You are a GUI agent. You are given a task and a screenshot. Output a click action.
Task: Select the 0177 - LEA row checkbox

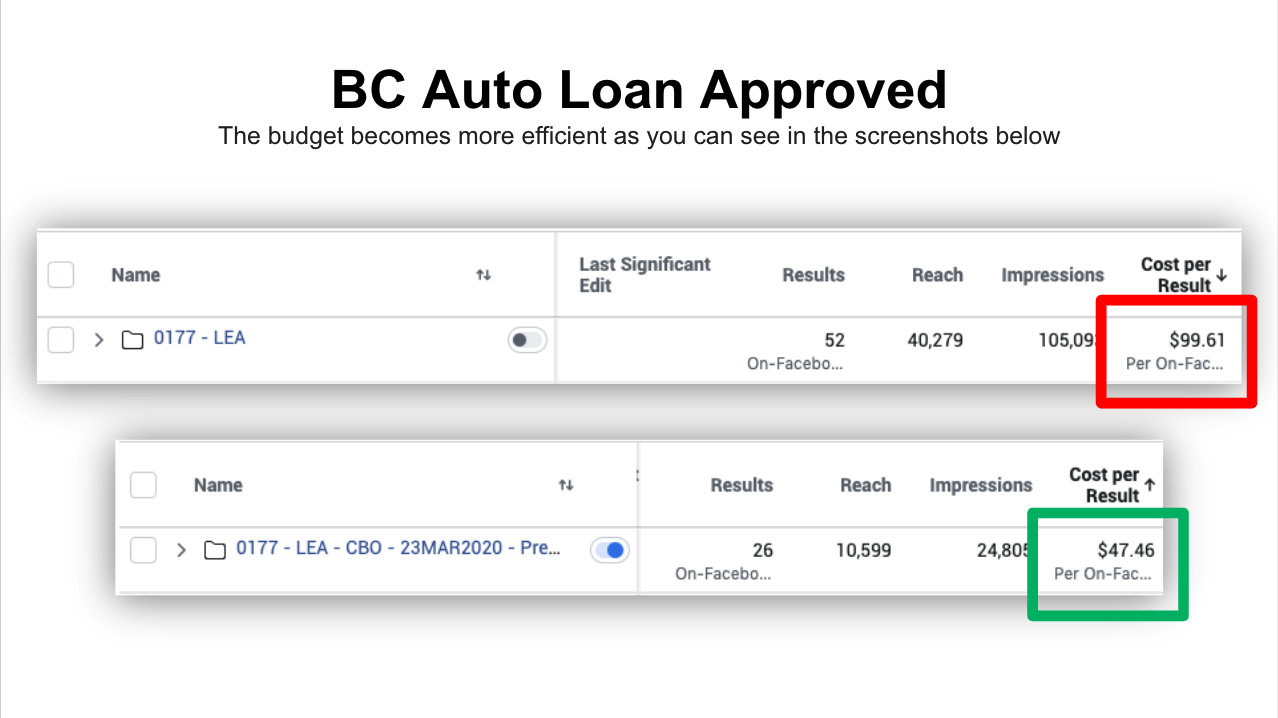[x=61, y=340]
